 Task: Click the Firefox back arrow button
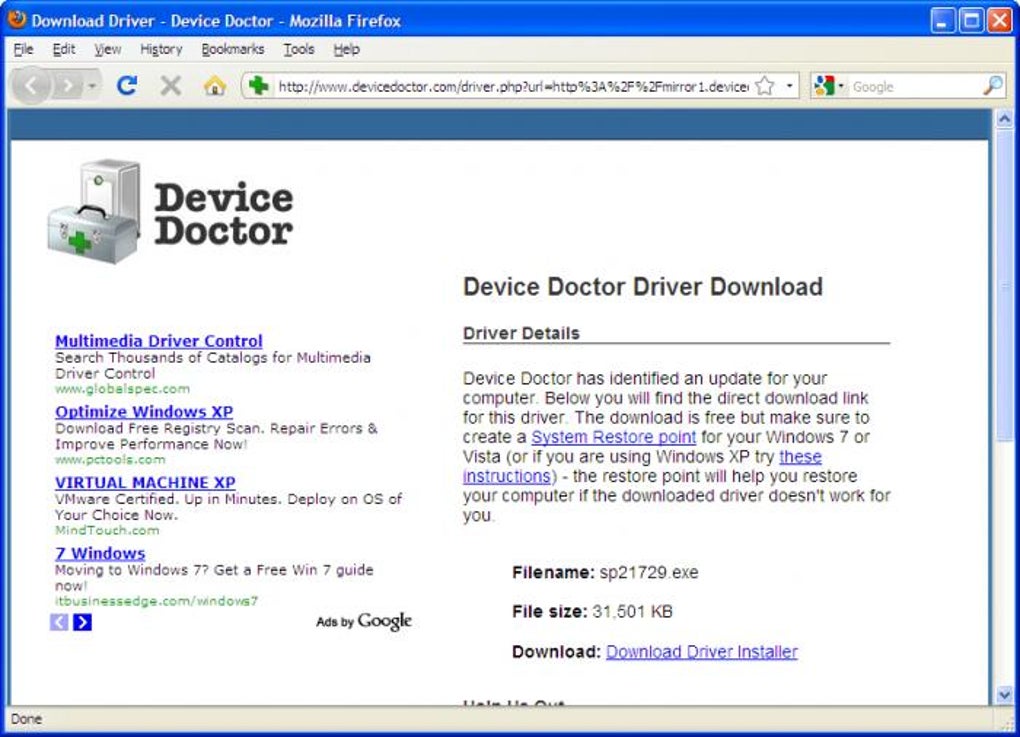pos(31,85)
